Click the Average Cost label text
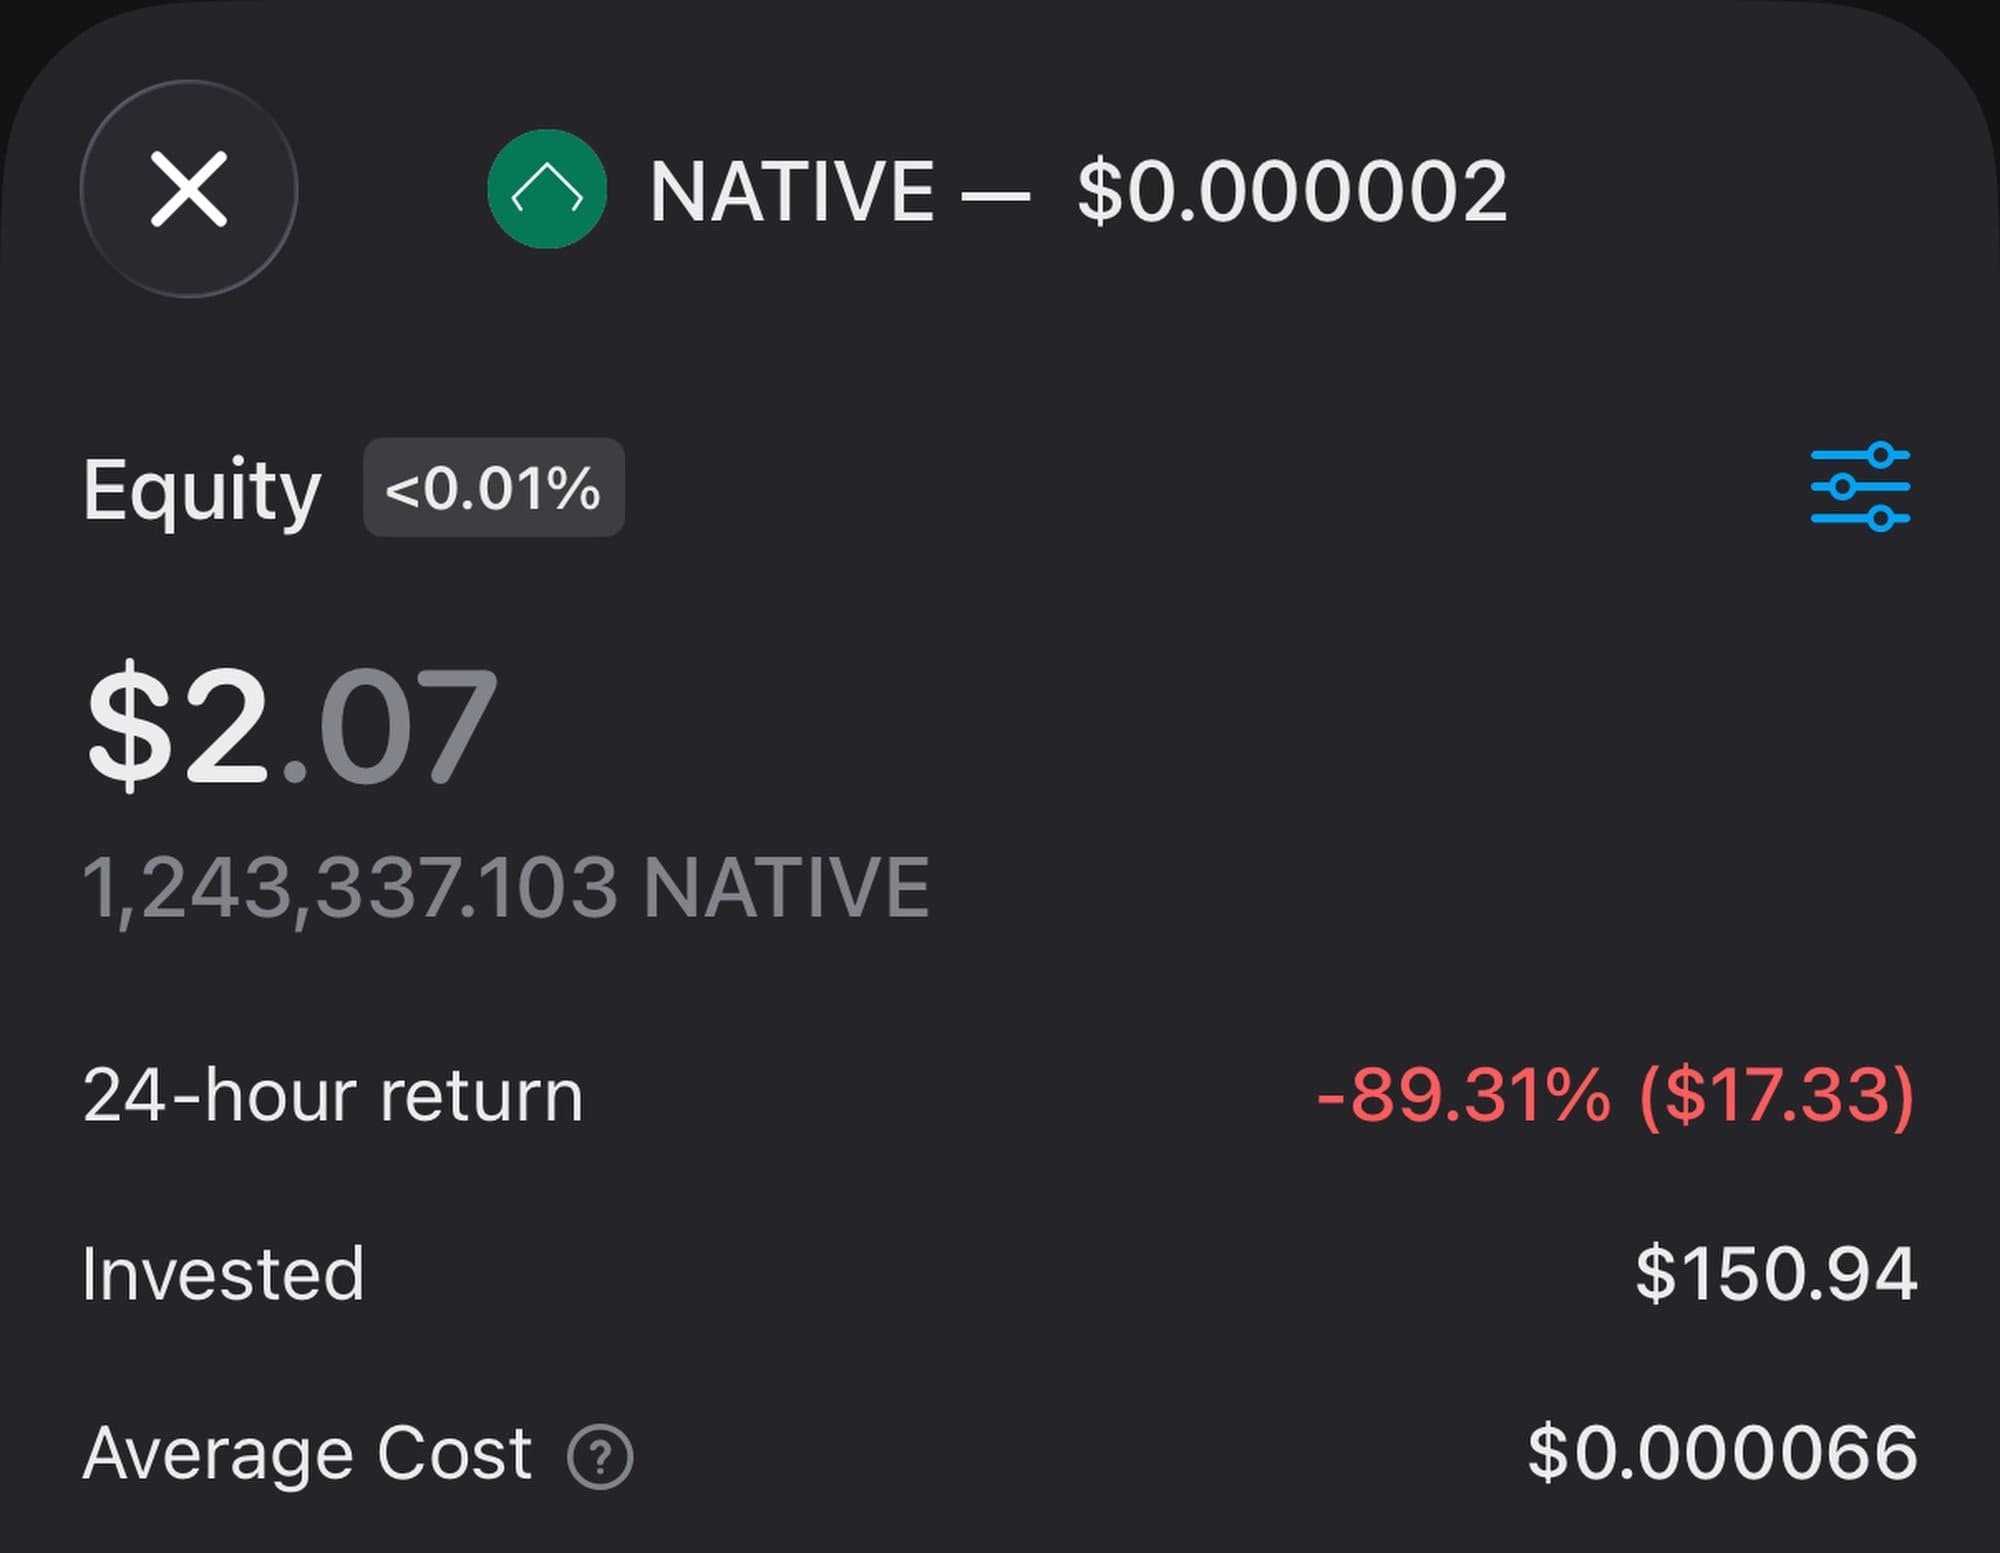Viewport: 2000px width, 1553px height. (x=307, y=1453)
